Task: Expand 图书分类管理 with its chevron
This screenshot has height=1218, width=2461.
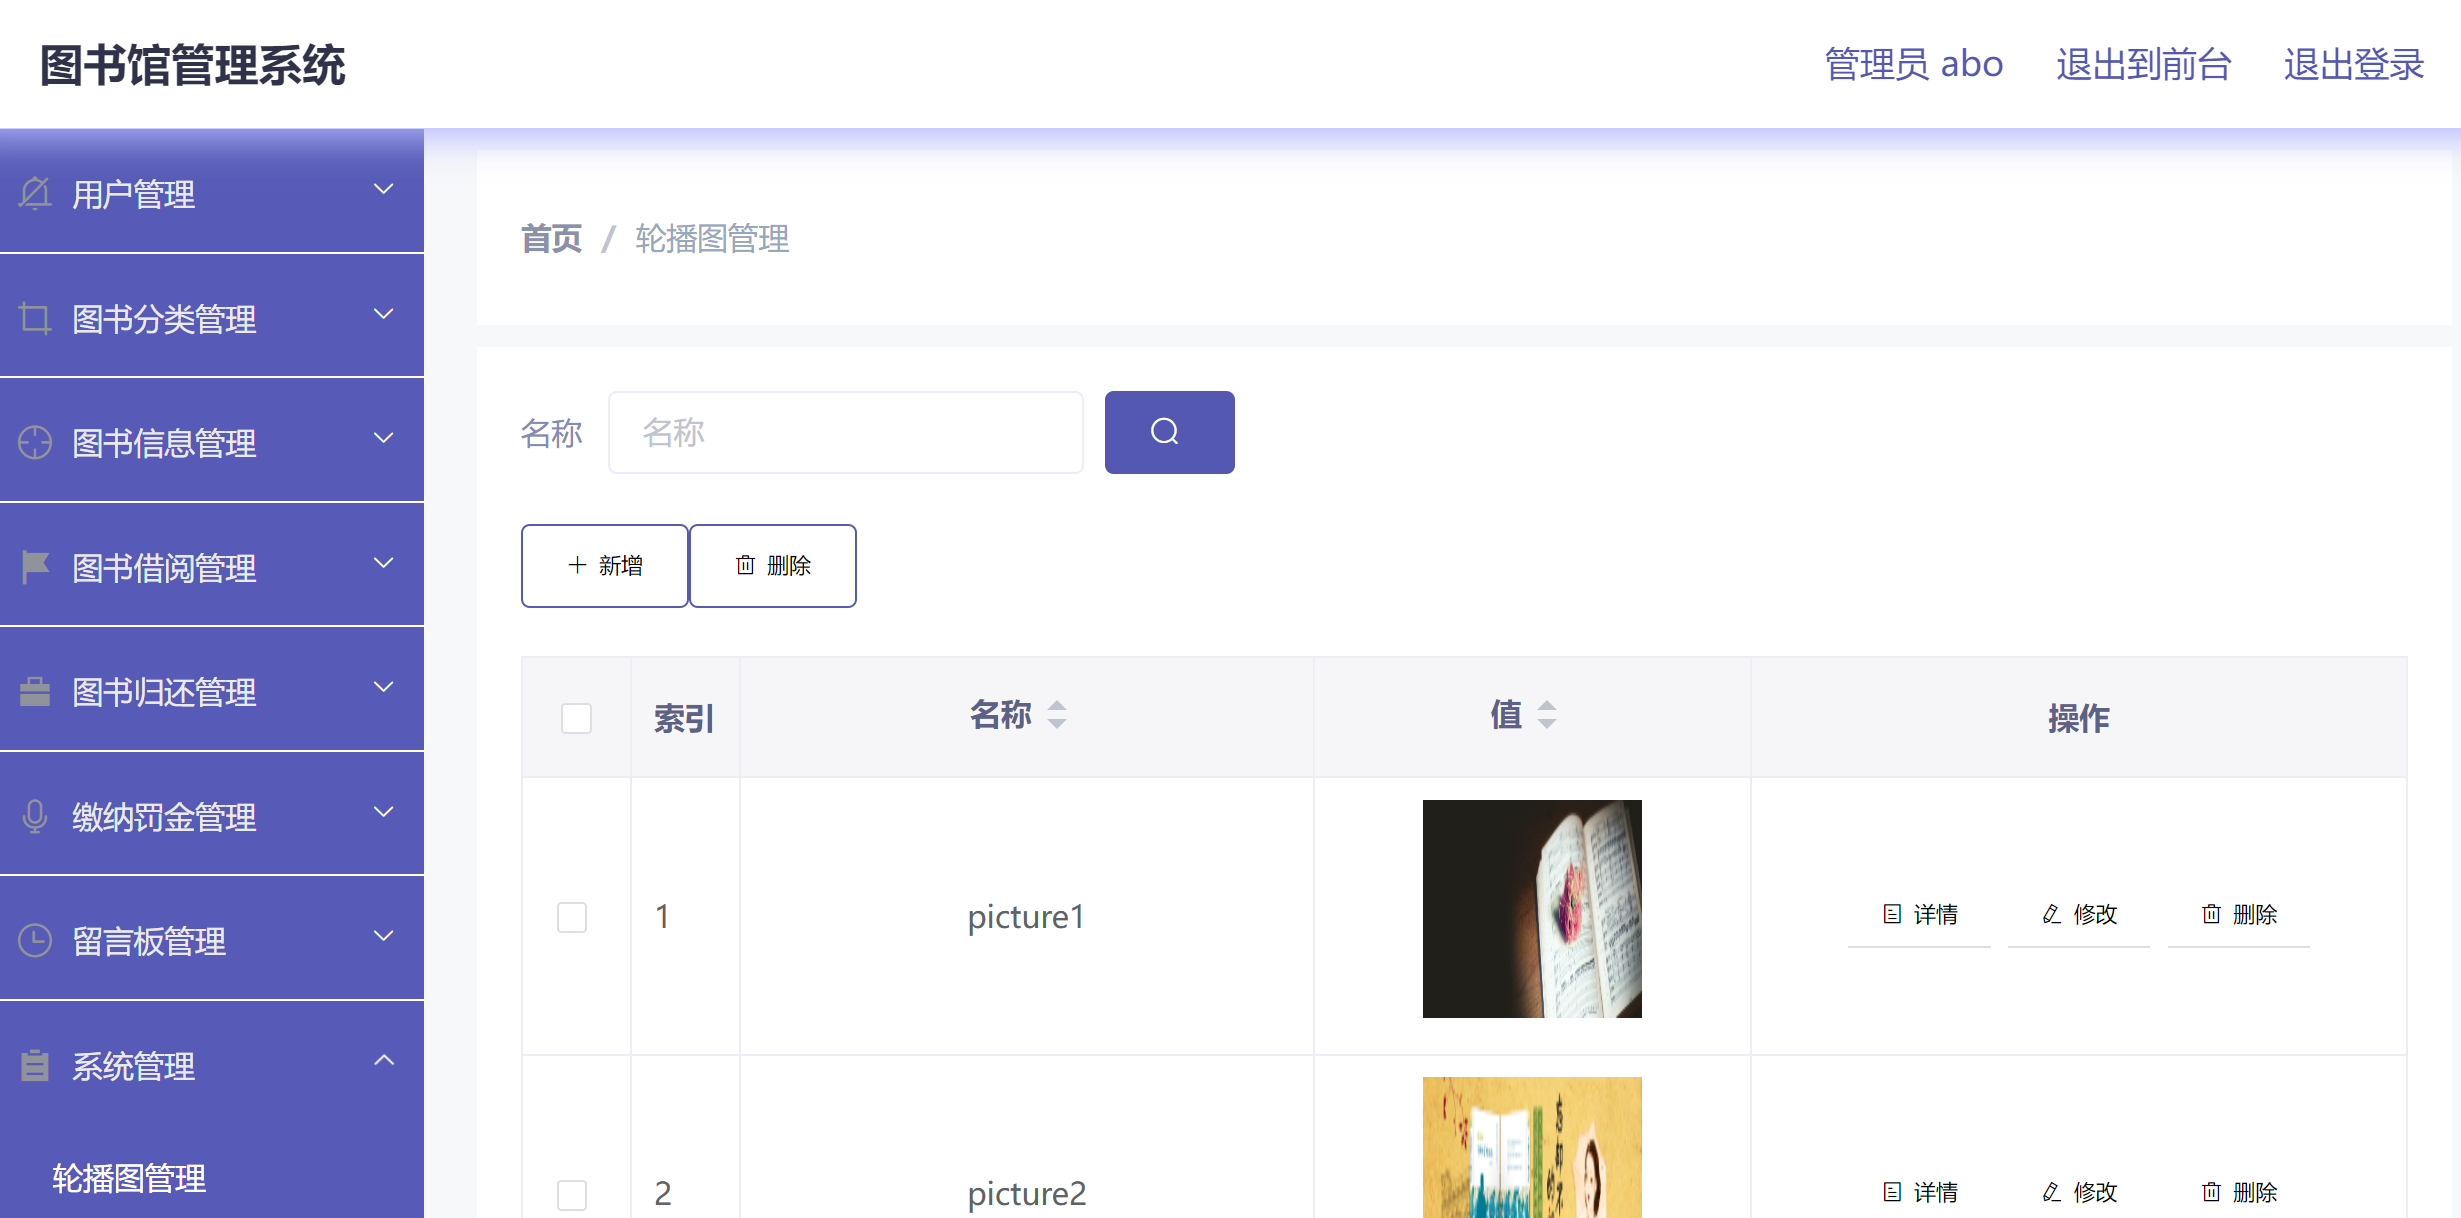Action: coord(384,314)
